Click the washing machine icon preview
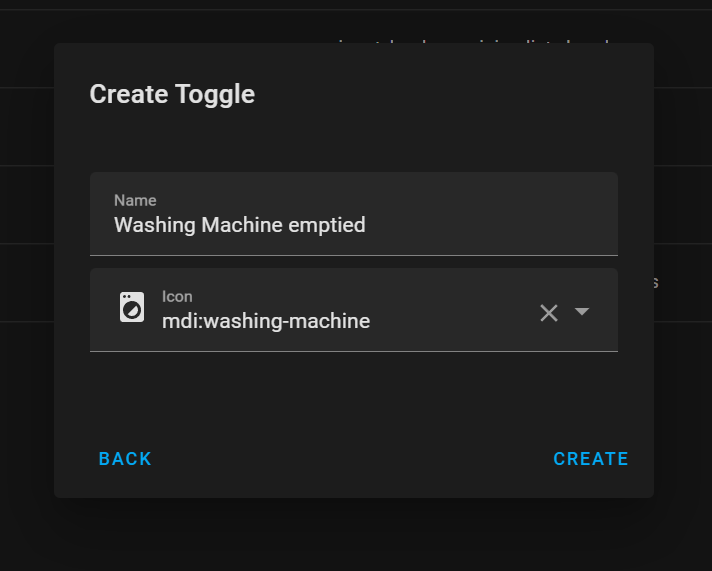The image size is (712, 571). [132, 308]
